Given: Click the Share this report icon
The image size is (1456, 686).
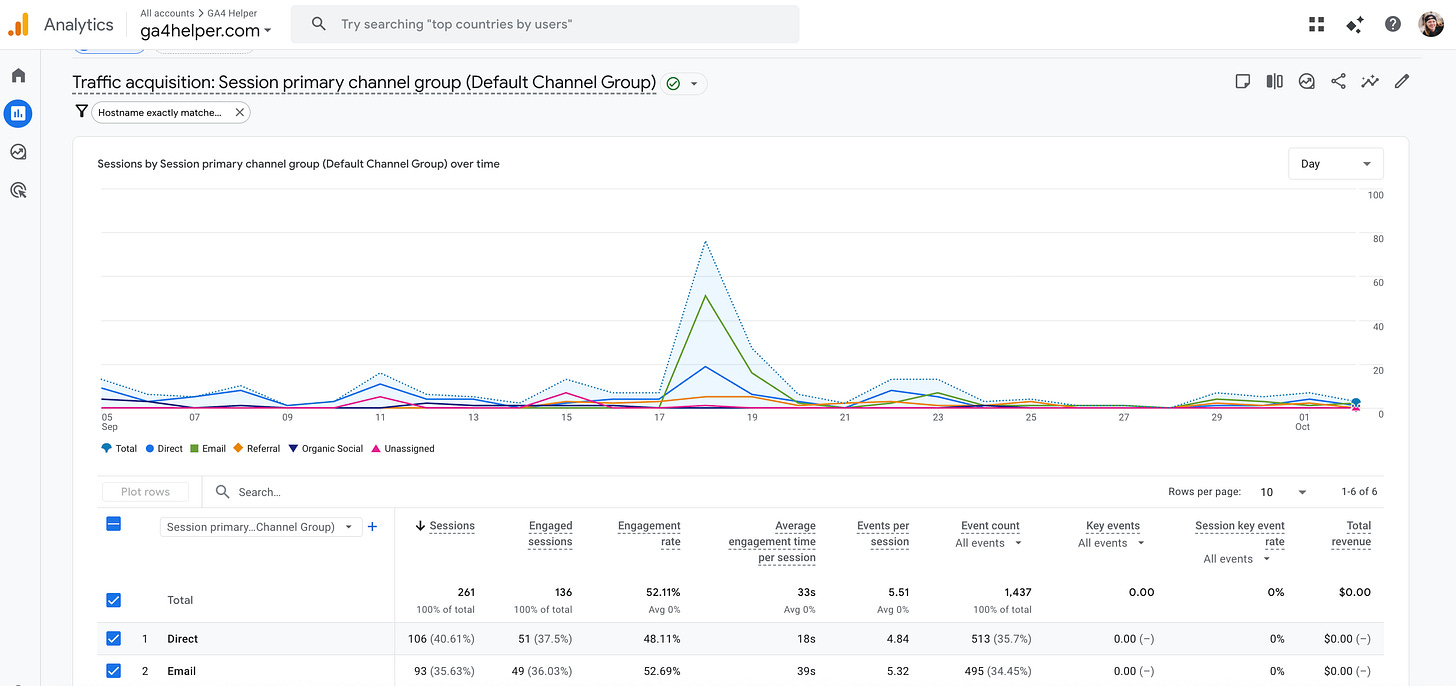Looking at the screenshot, I should pyautogui.click(x=1338, y=82).
